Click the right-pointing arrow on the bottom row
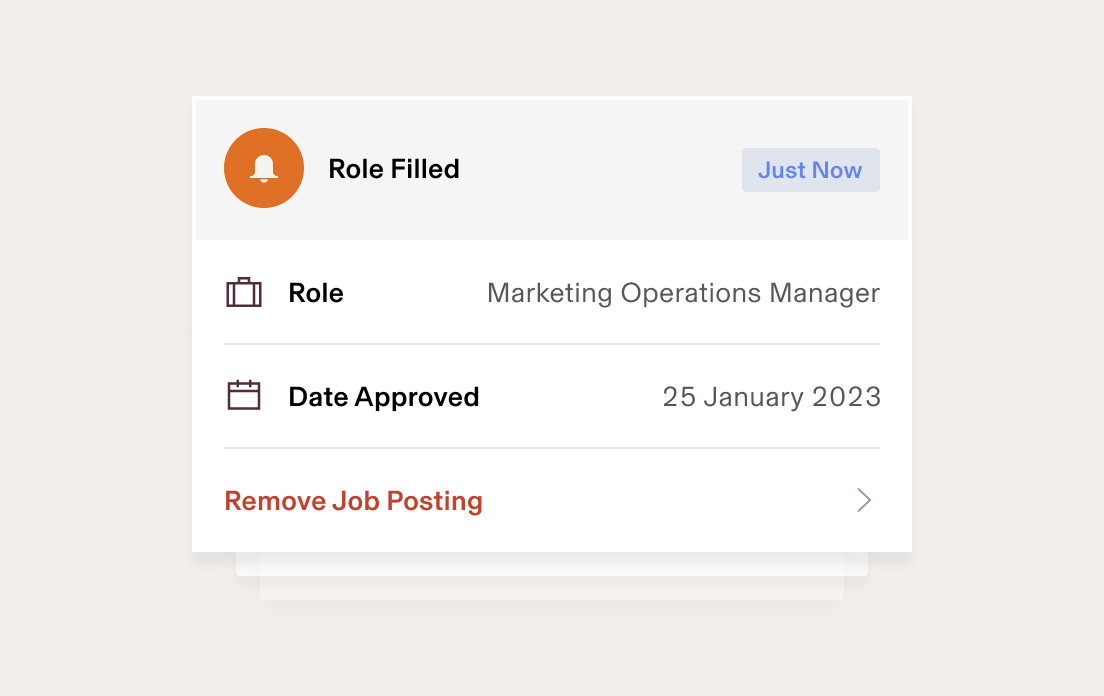 [863, 500]
